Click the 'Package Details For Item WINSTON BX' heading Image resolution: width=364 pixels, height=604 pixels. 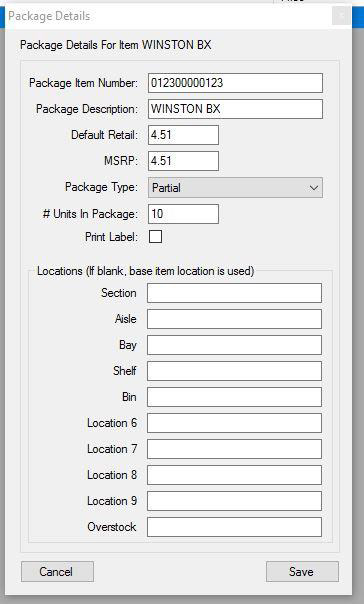point(116,45)
